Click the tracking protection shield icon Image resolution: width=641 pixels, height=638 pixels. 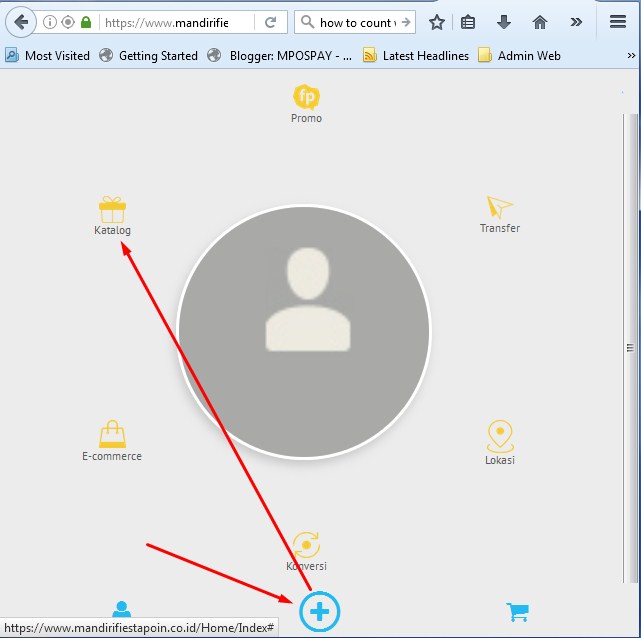68,22
